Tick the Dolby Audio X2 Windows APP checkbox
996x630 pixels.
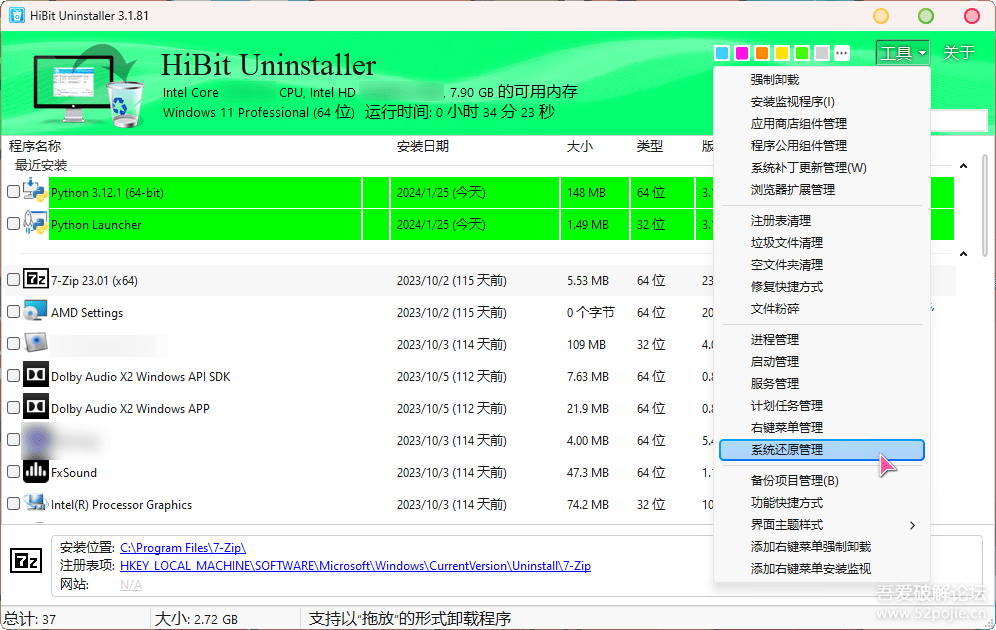pyautogui.click(x=13, y=407)
